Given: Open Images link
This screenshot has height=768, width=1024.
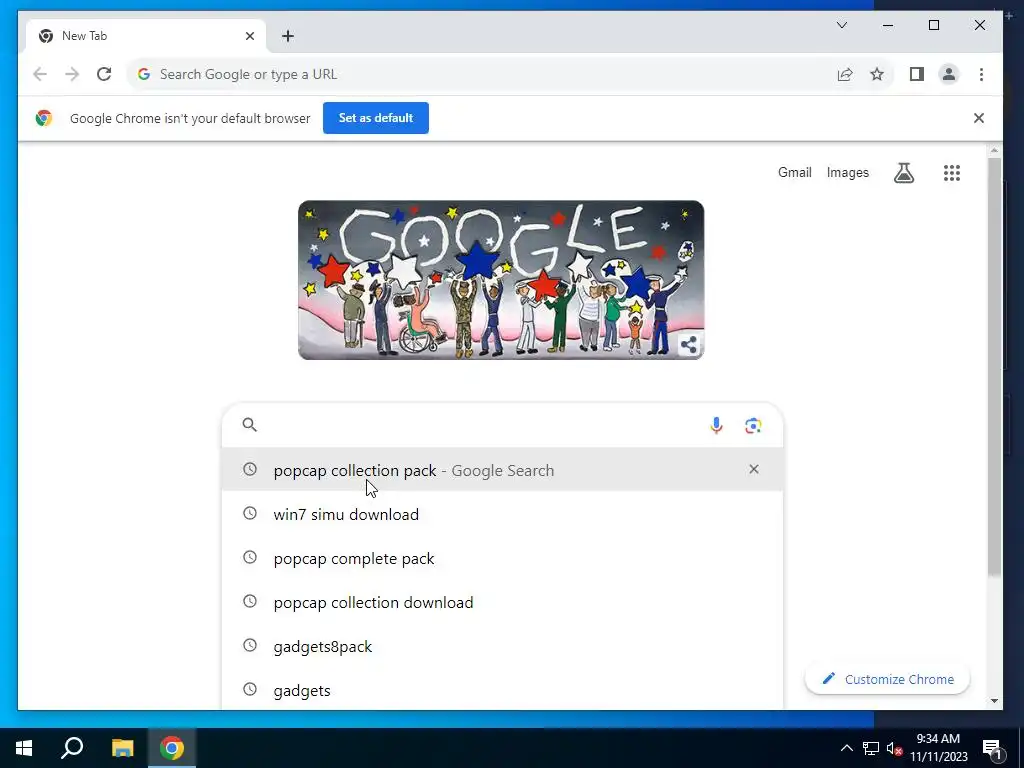Looking at the screenshot, I should [848, 172].
